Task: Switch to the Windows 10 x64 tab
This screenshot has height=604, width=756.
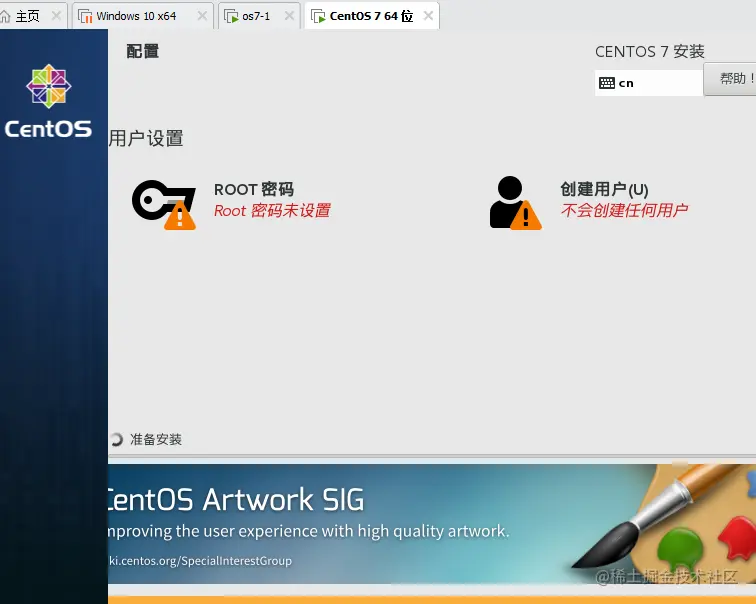Action: [x=143, y=16]
